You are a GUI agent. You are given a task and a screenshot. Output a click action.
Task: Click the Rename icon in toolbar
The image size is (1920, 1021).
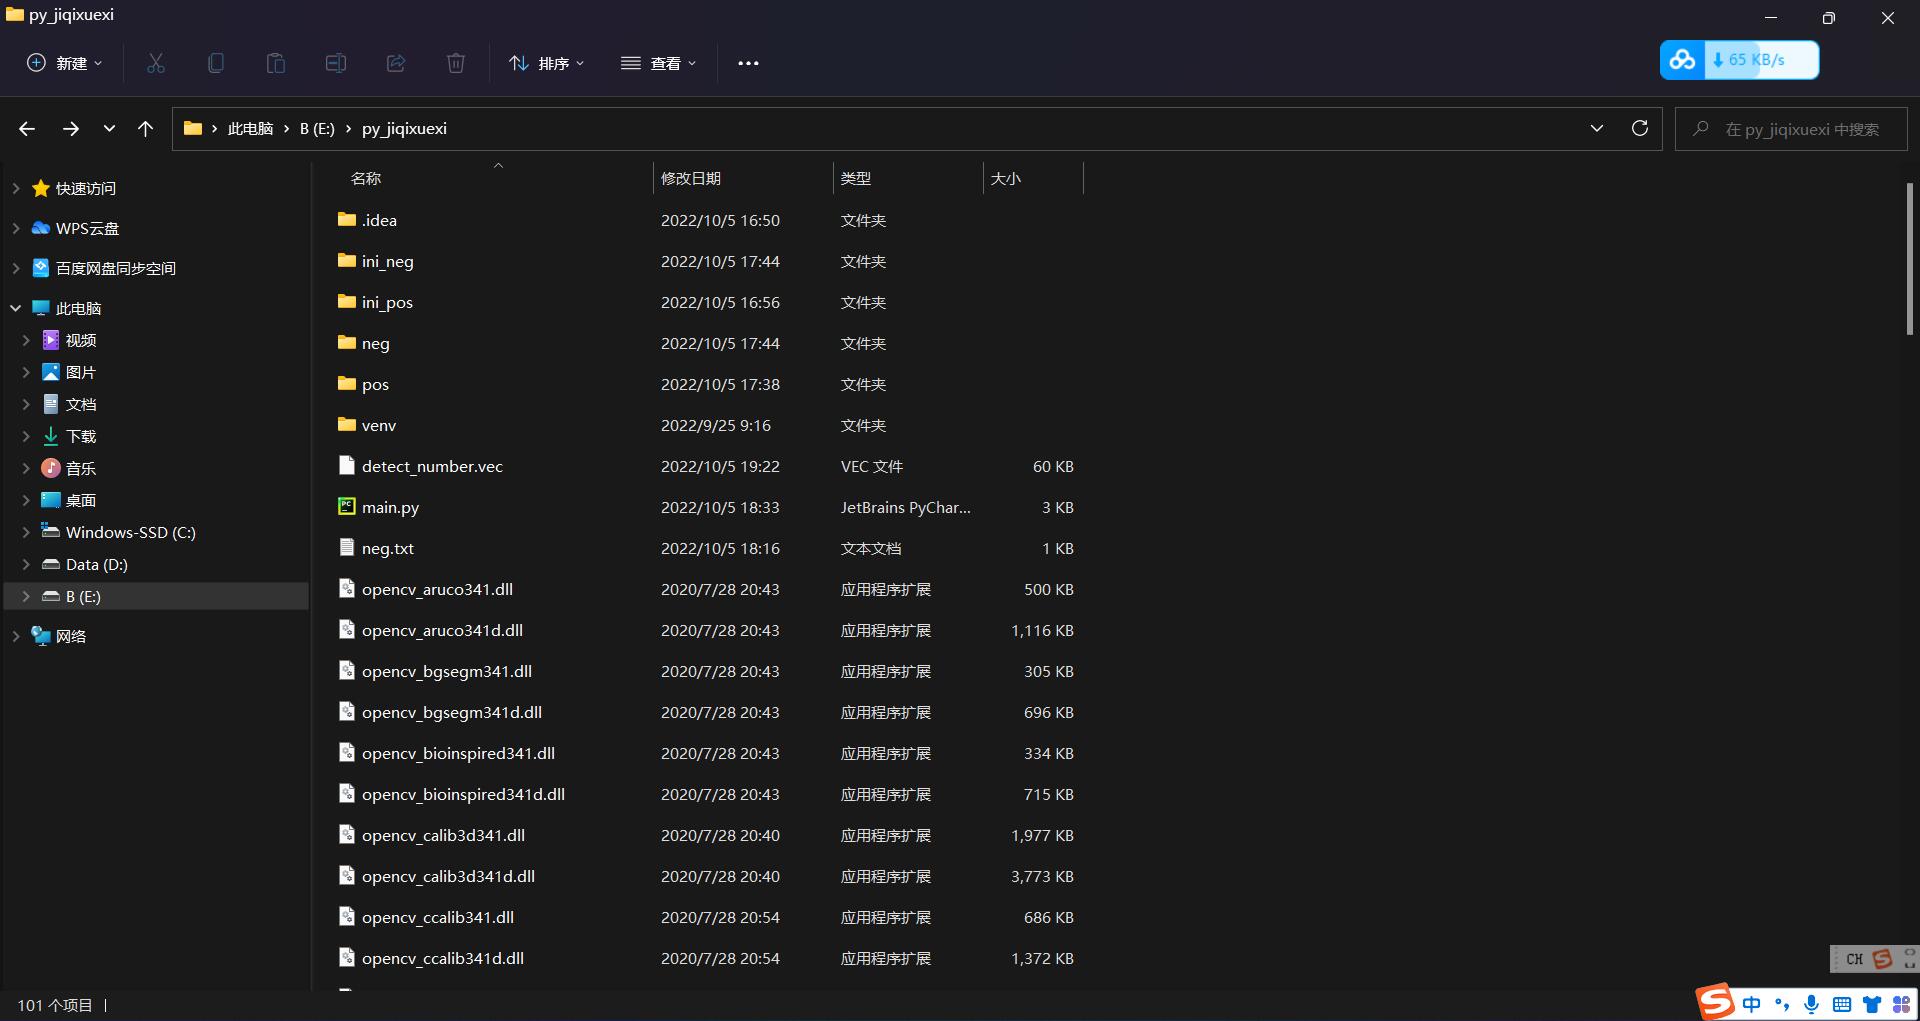[336, 63]
